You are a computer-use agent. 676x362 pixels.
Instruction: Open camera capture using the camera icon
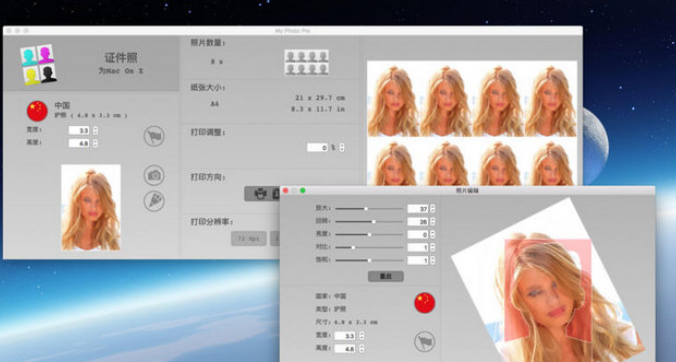(154, 175)
